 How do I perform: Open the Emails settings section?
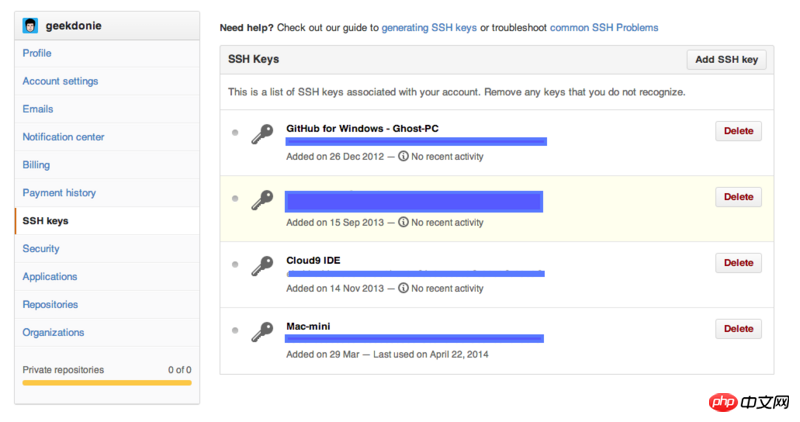[38, 109]
